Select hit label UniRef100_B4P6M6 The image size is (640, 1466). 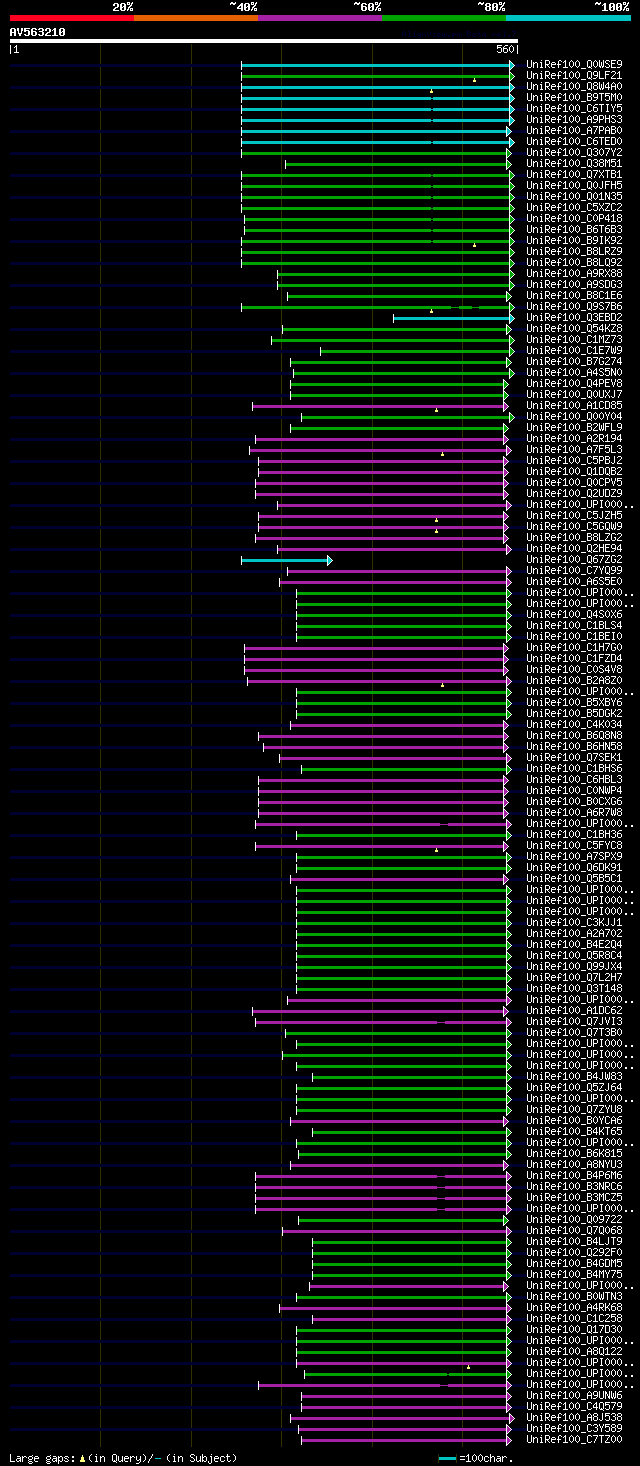(574, 1175)
